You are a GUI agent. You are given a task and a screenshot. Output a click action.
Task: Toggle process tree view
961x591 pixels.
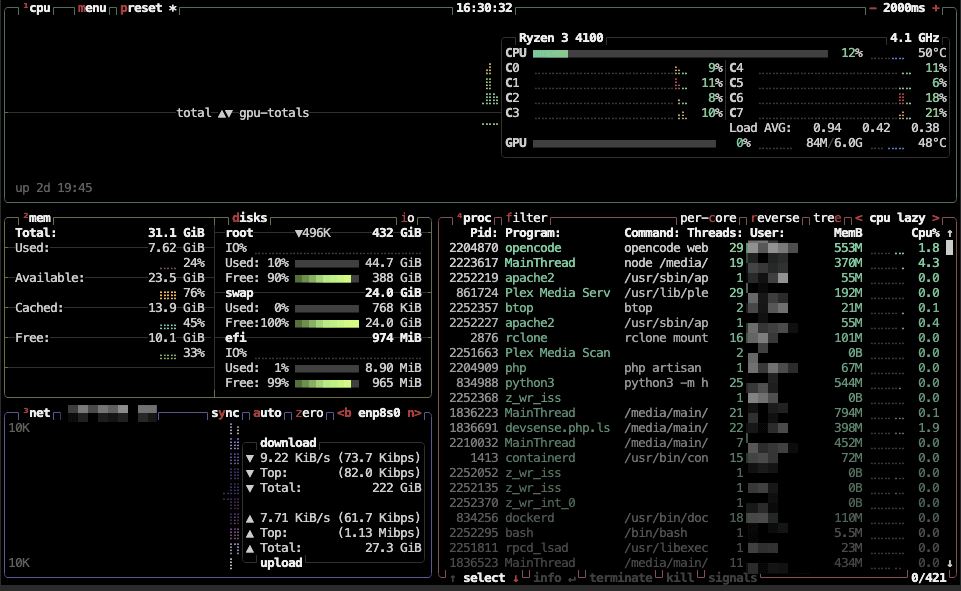pyautogui.click(x=827, y=218)
